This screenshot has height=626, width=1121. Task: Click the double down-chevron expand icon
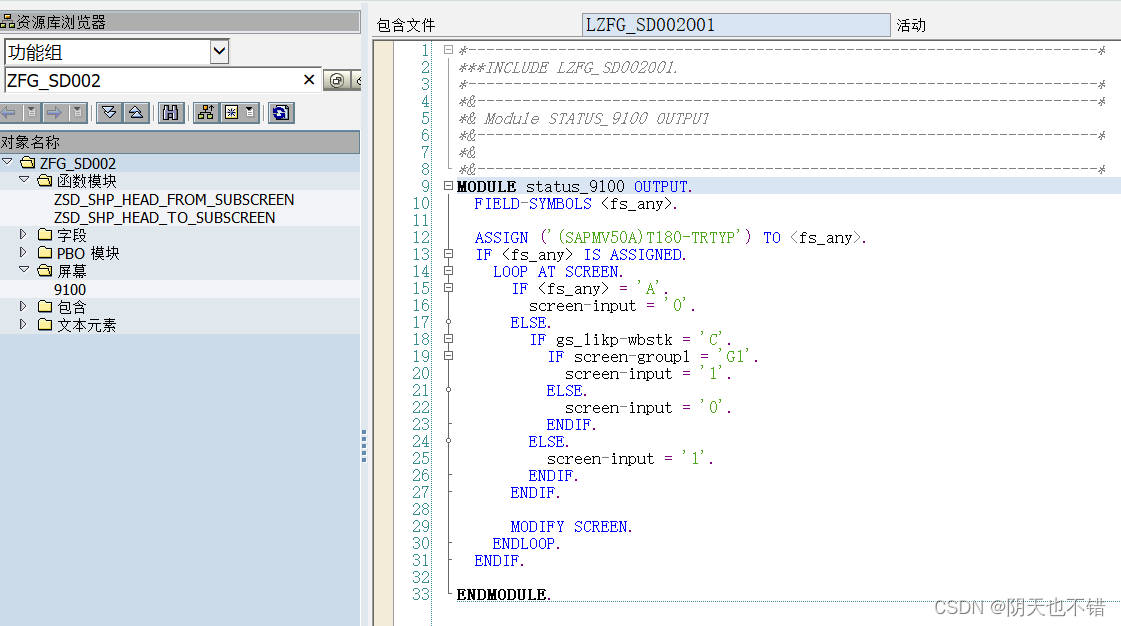point(109,113)
